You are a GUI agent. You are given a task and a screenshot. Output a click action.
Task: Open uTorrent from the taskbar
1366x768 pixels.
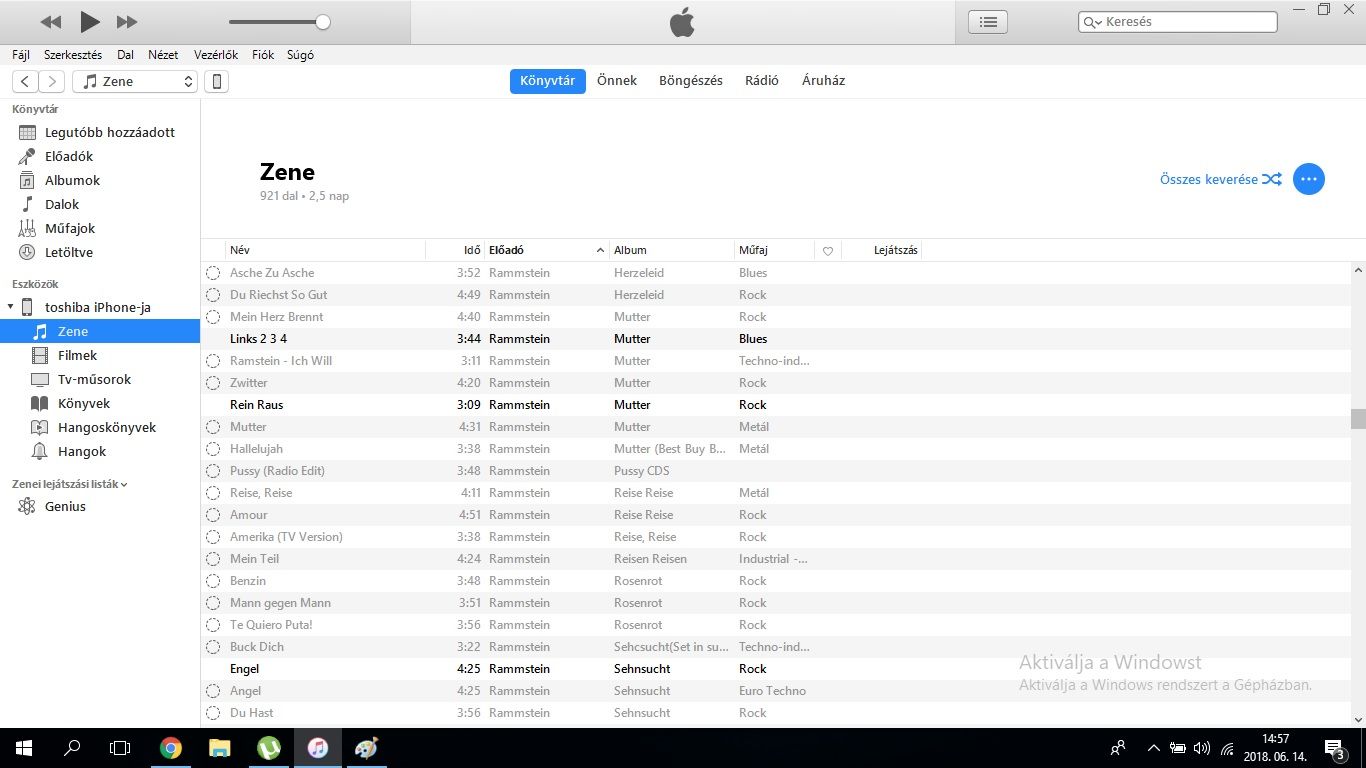point(268,748)
